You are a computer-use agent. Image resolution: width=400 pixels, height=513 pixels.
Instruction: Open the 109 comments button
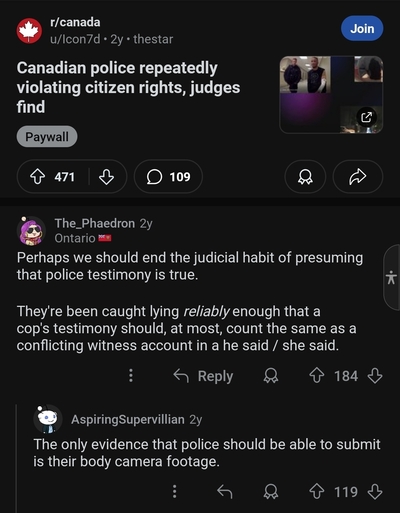tap(168, 177)
